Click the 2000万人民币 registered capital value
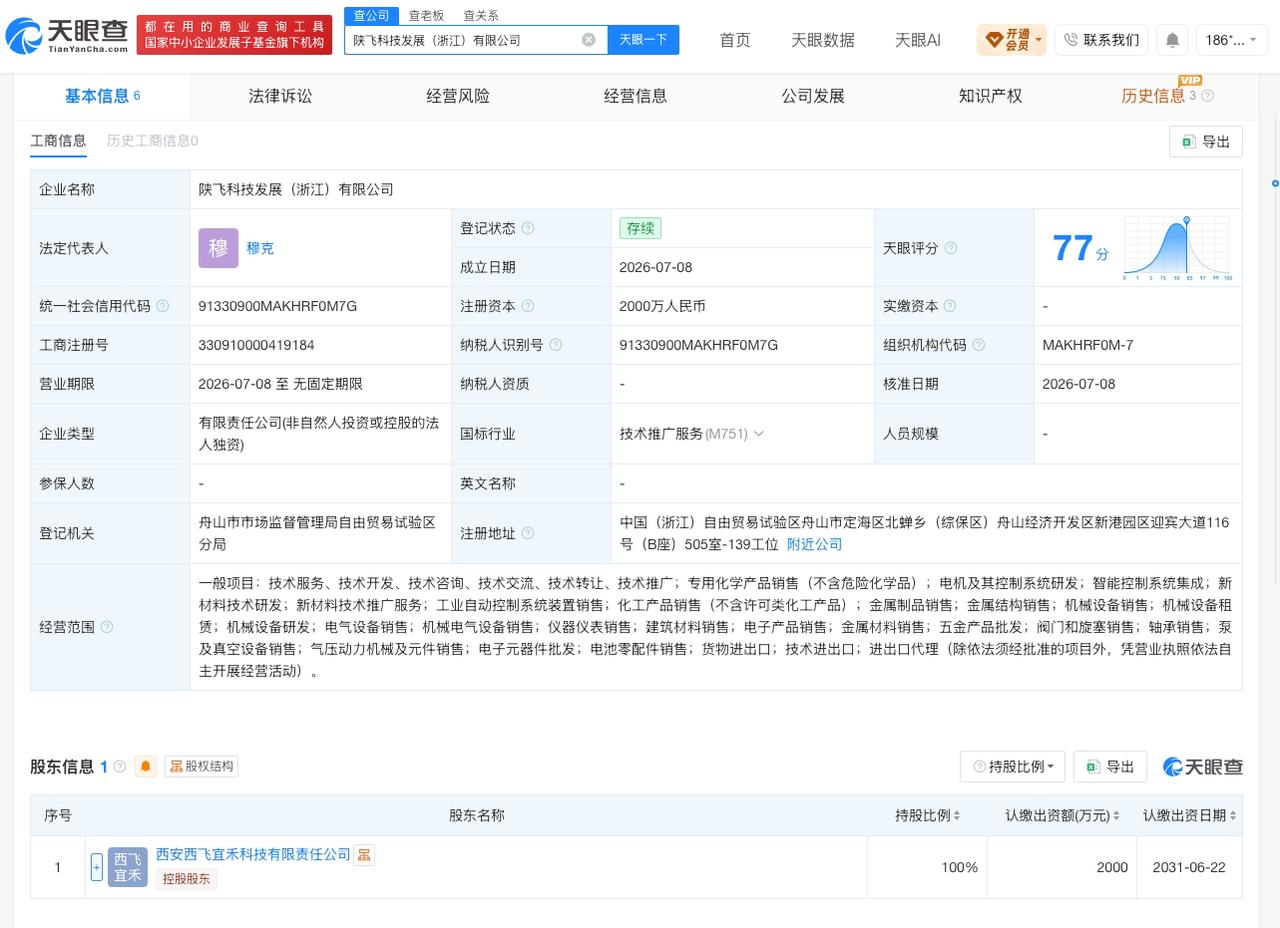 coord(662,306)
